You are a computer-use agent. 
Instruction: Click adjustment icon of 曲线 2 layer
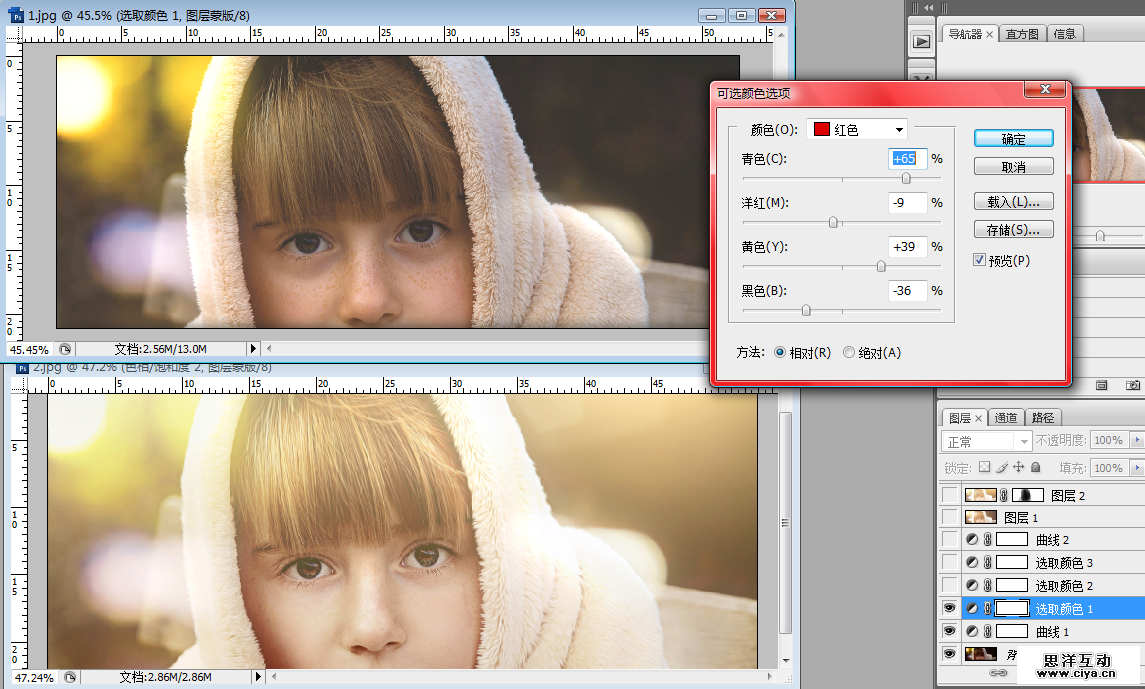pos(972,540)
